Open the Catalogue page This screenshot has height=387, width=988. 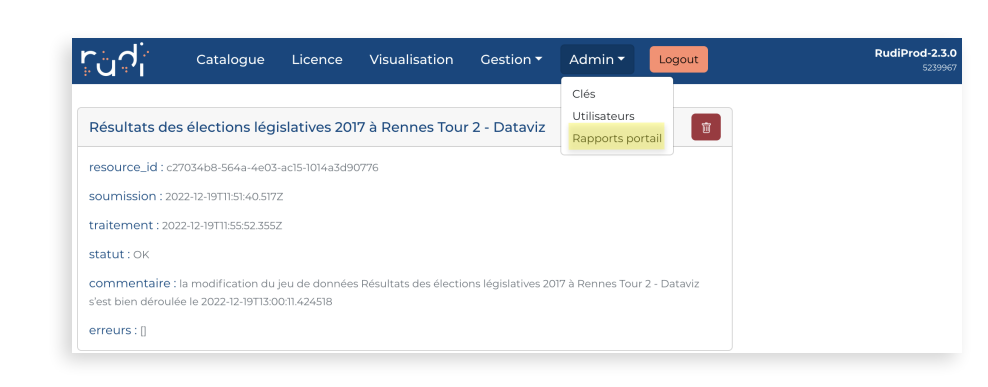[x=230, y=60]
